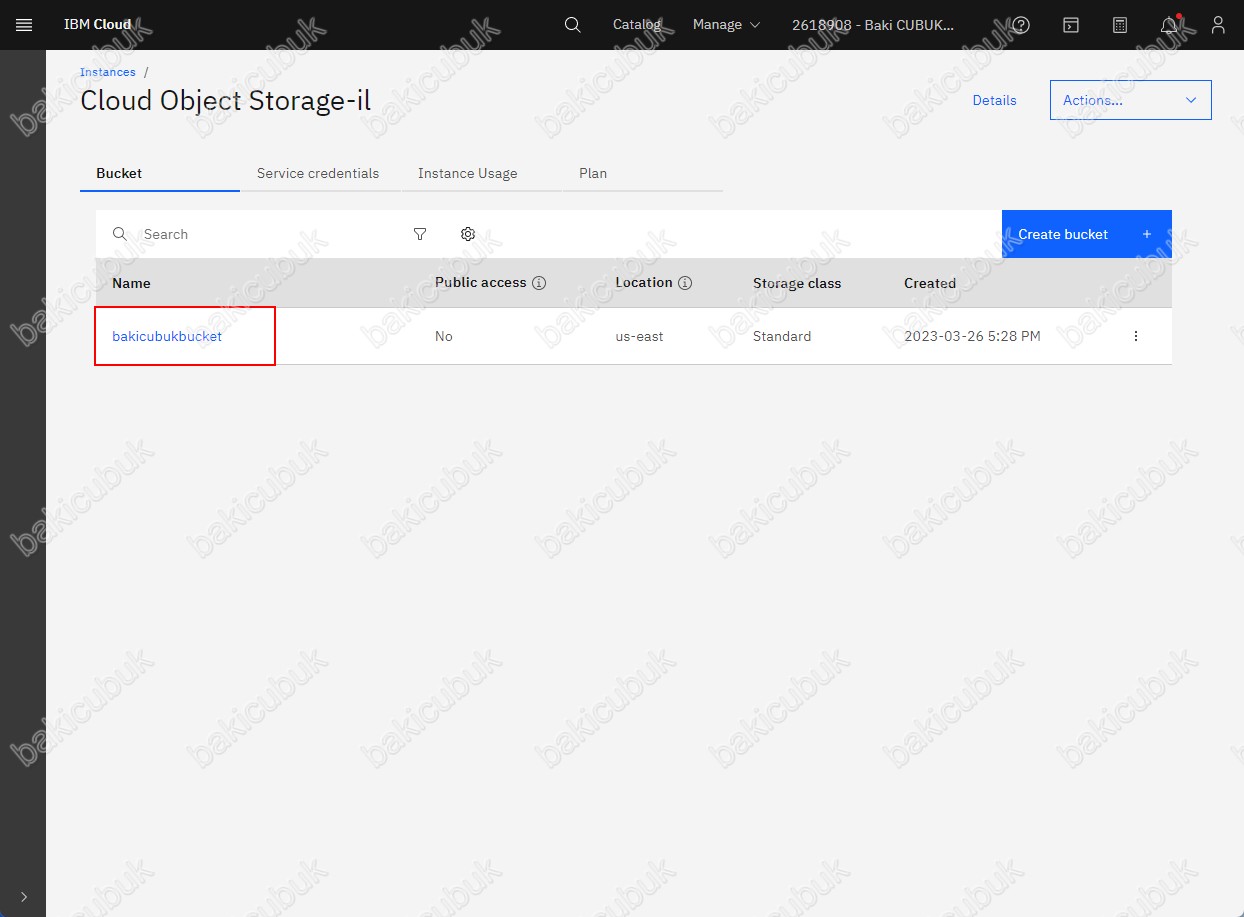The height and width of the screenshot is (917, 1244).
Task: Open the table filter funnel icon
Action: coord(420,234)
